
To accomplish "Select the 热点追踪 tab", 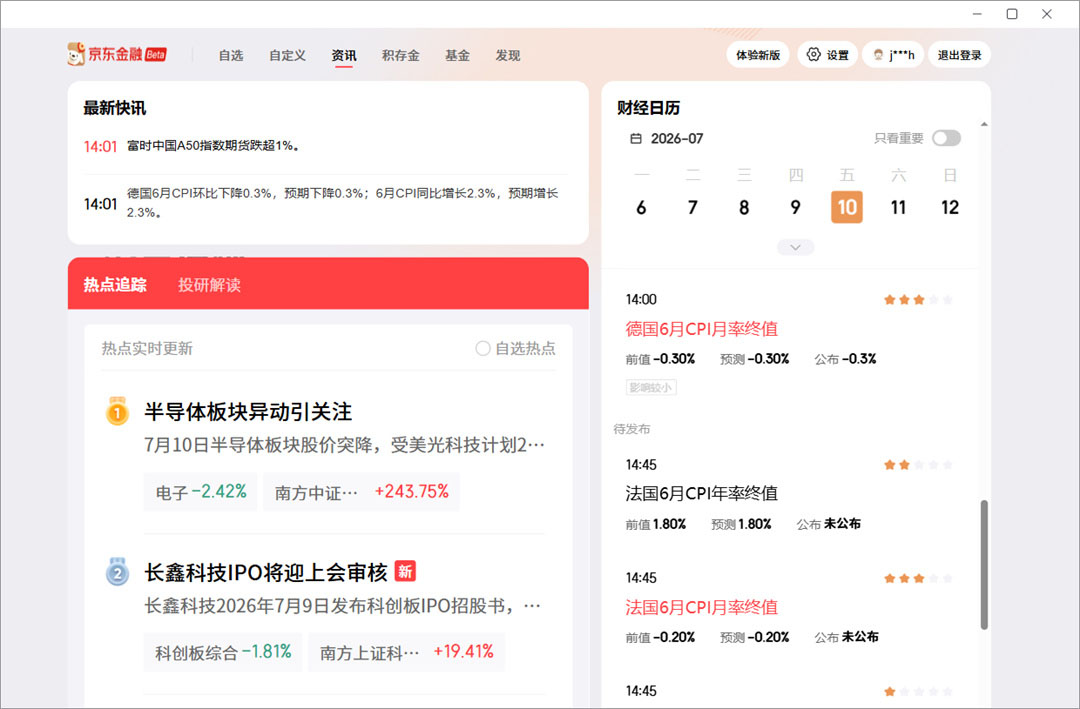I will [x=115, y=285].
